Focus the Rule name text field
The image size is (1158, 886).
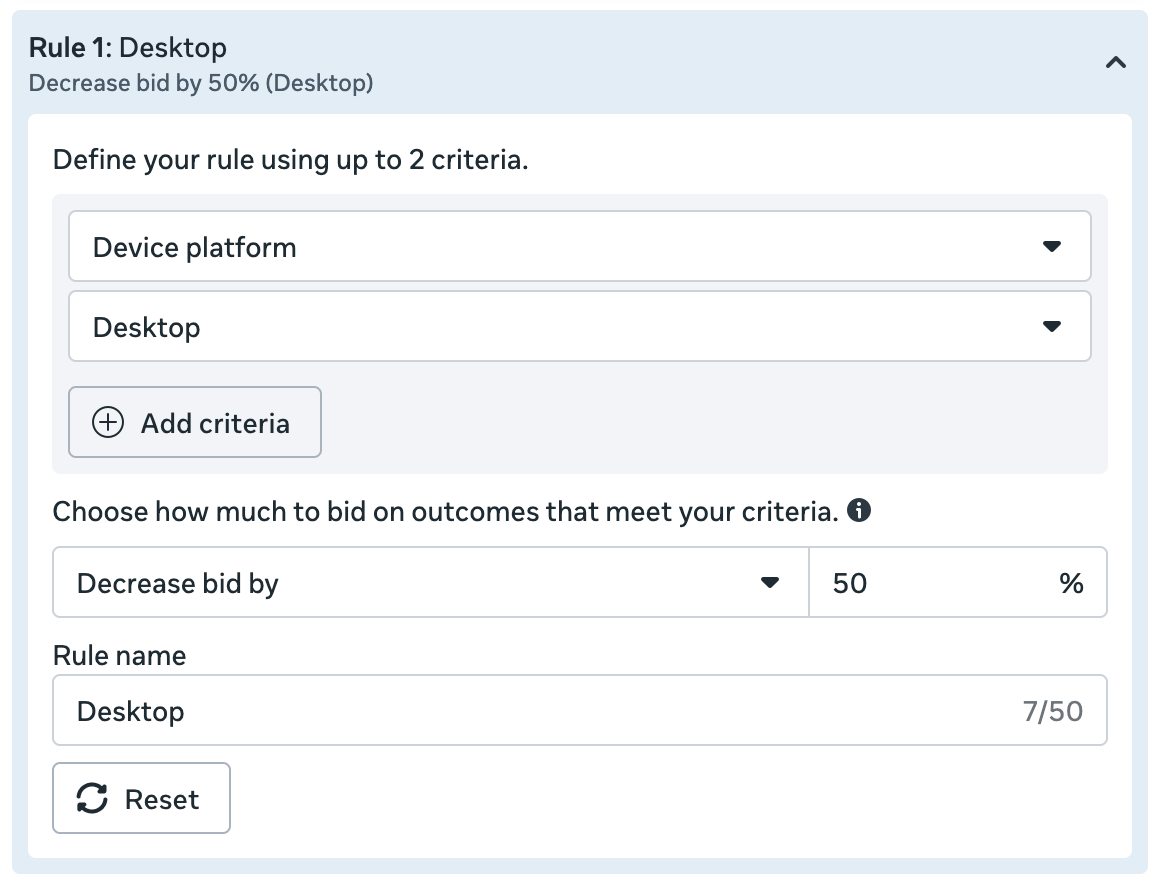540,711
